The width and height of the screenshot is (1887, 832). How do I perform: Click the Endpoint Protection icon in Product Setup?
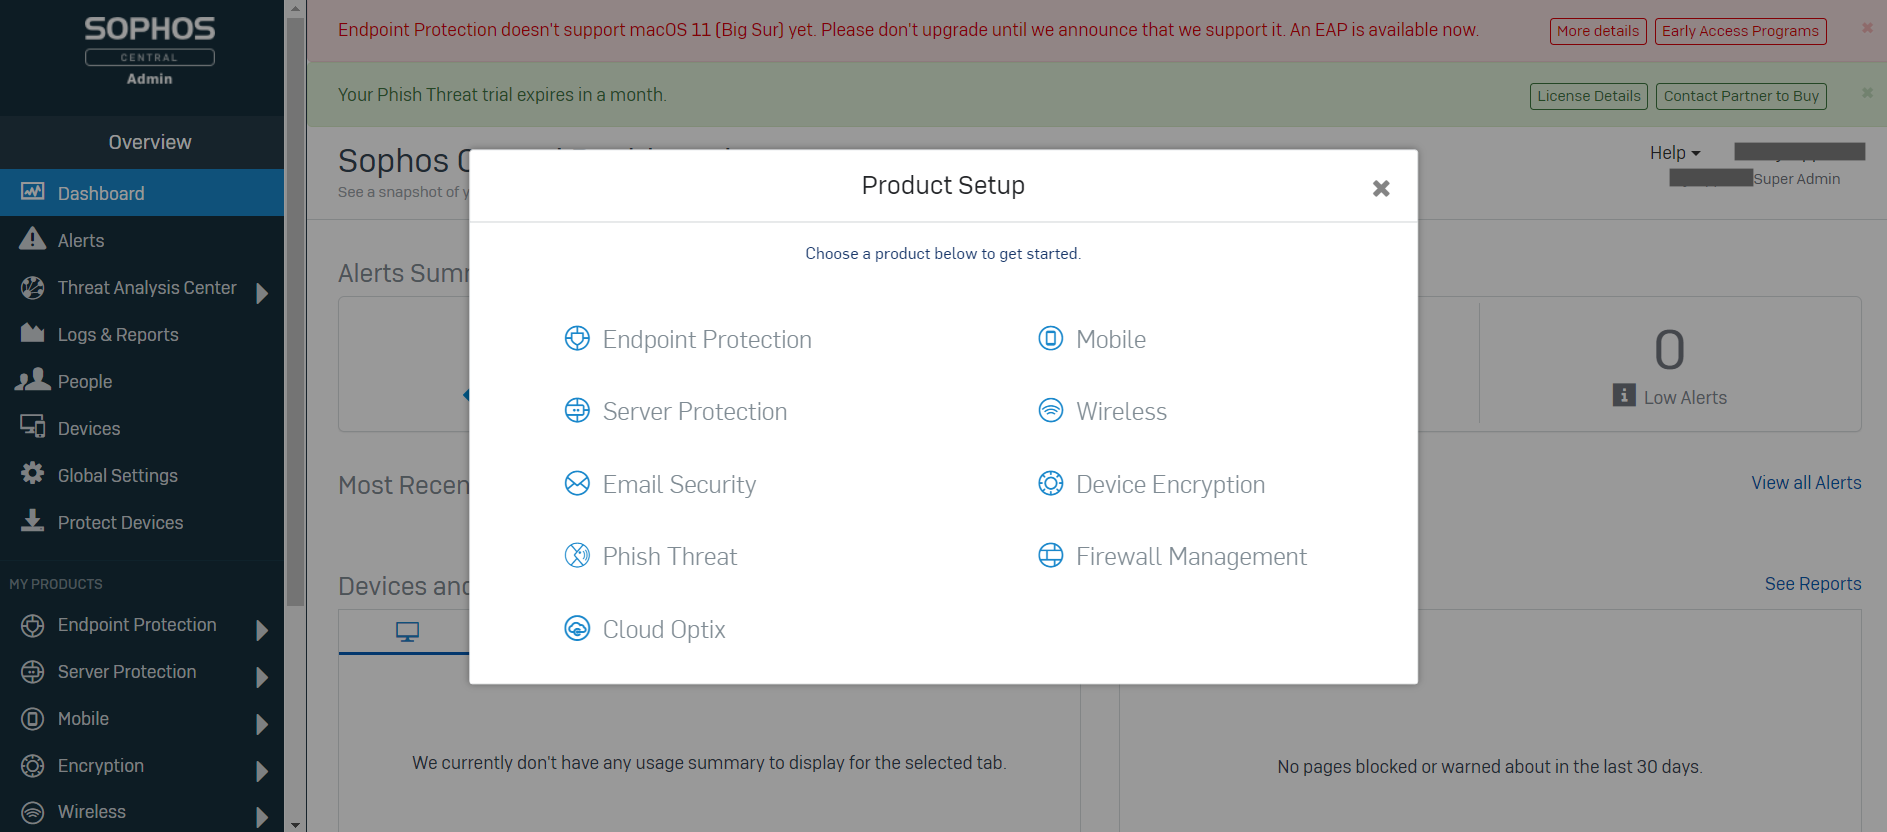pyautogui.click(x=577, y=339)
